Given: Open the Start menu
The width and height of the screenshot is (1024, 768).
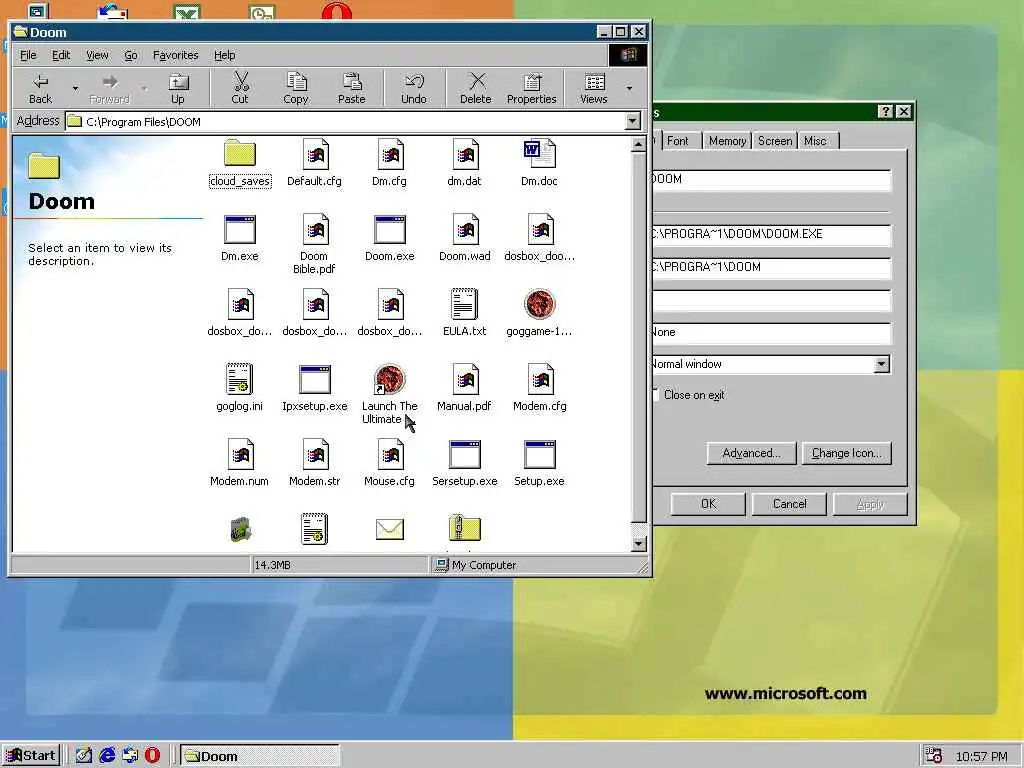Looking at the screenshot, I should pyautogui.click(x=31, y=756).
